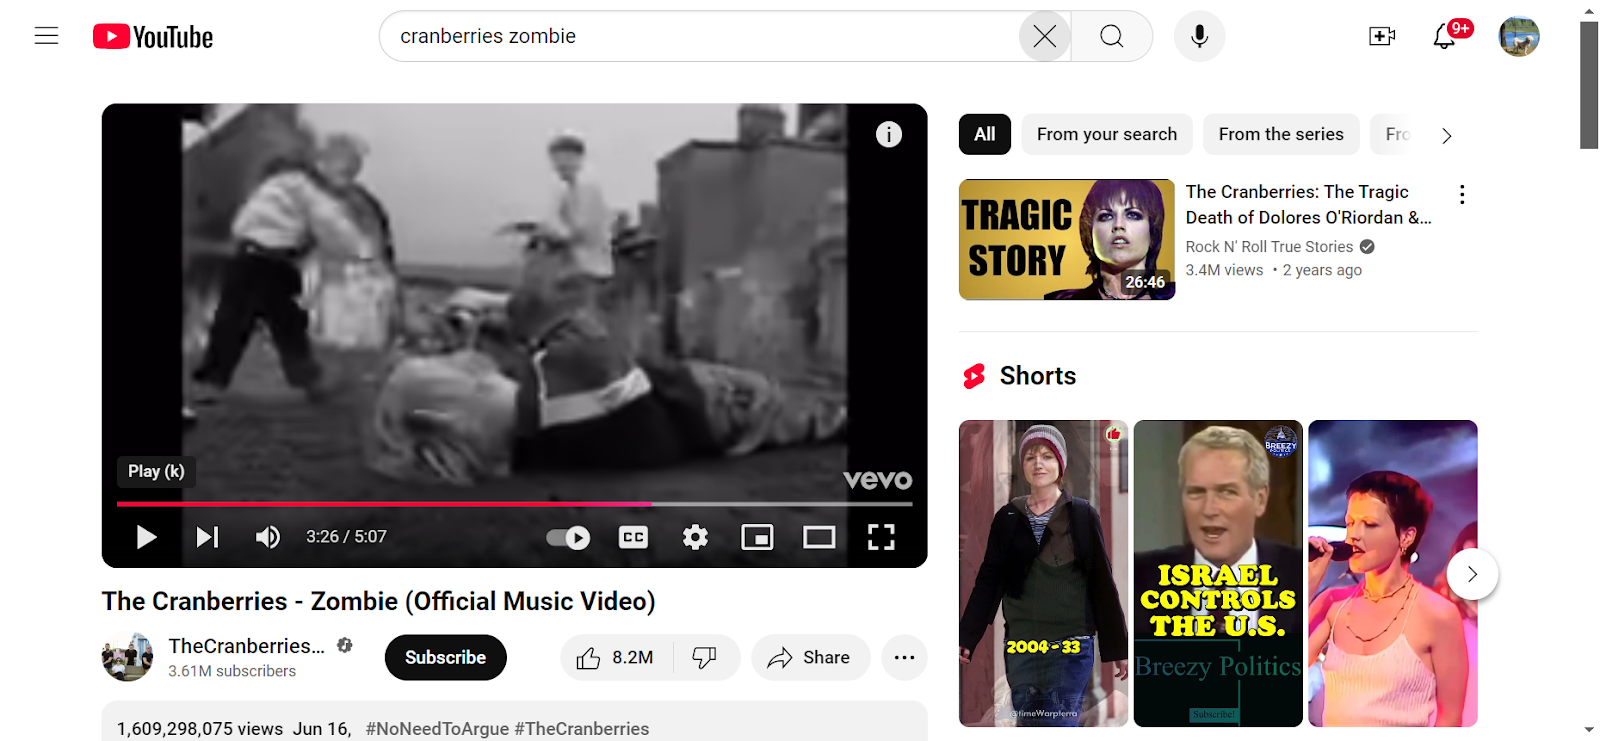Viewport: 1600px width, 741px height.
Task: Dislike the video
Action: click(x=705, y=657)
